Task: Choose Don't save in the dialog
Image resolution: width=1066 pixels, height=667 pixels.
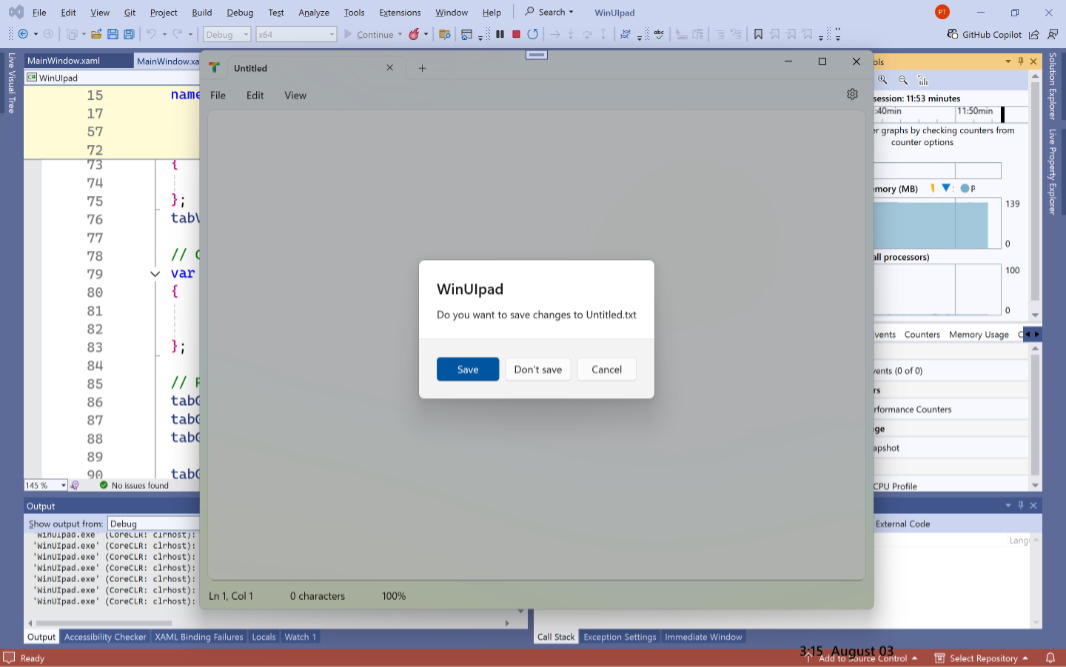Action: (x=538, y=369)
